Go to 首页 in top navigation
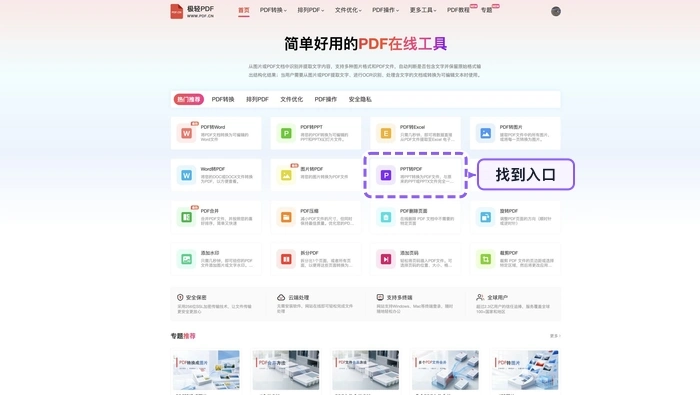700x395 pixels. [x=244, y=10]
